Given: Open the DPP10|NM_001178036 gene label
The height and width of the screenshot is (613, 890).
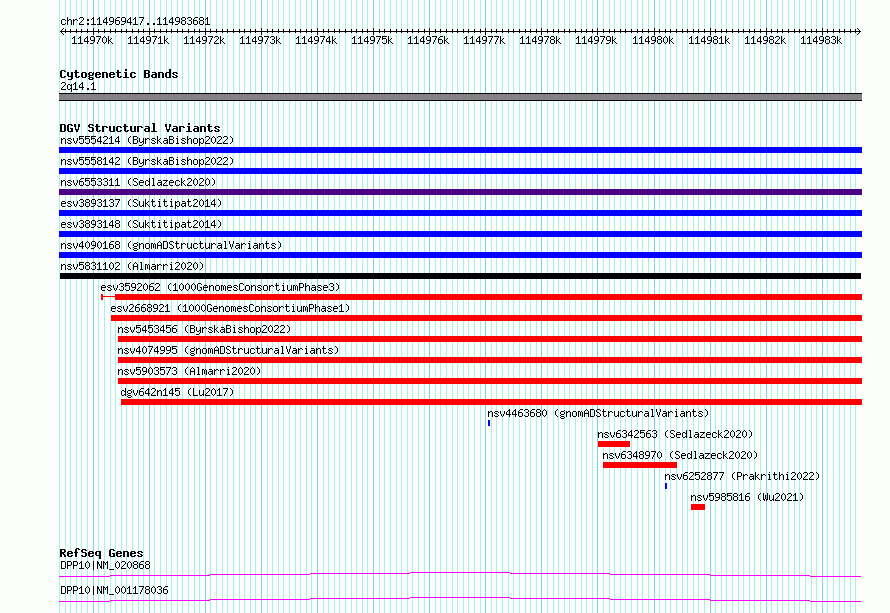Looking at the screenshot, I should pos(114,590).
